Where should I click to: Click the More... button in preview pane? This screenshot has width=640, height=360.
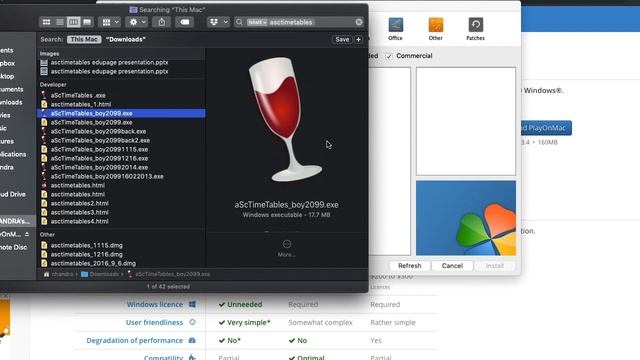(287, 248)
